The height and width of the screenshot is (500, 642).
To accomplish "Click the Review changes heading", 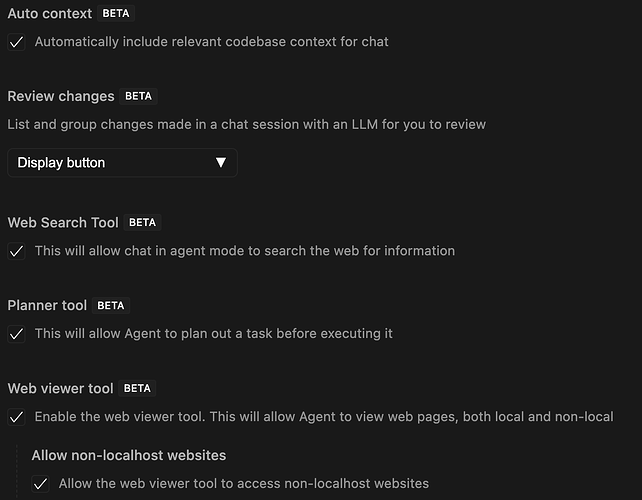I will [61, 97].
